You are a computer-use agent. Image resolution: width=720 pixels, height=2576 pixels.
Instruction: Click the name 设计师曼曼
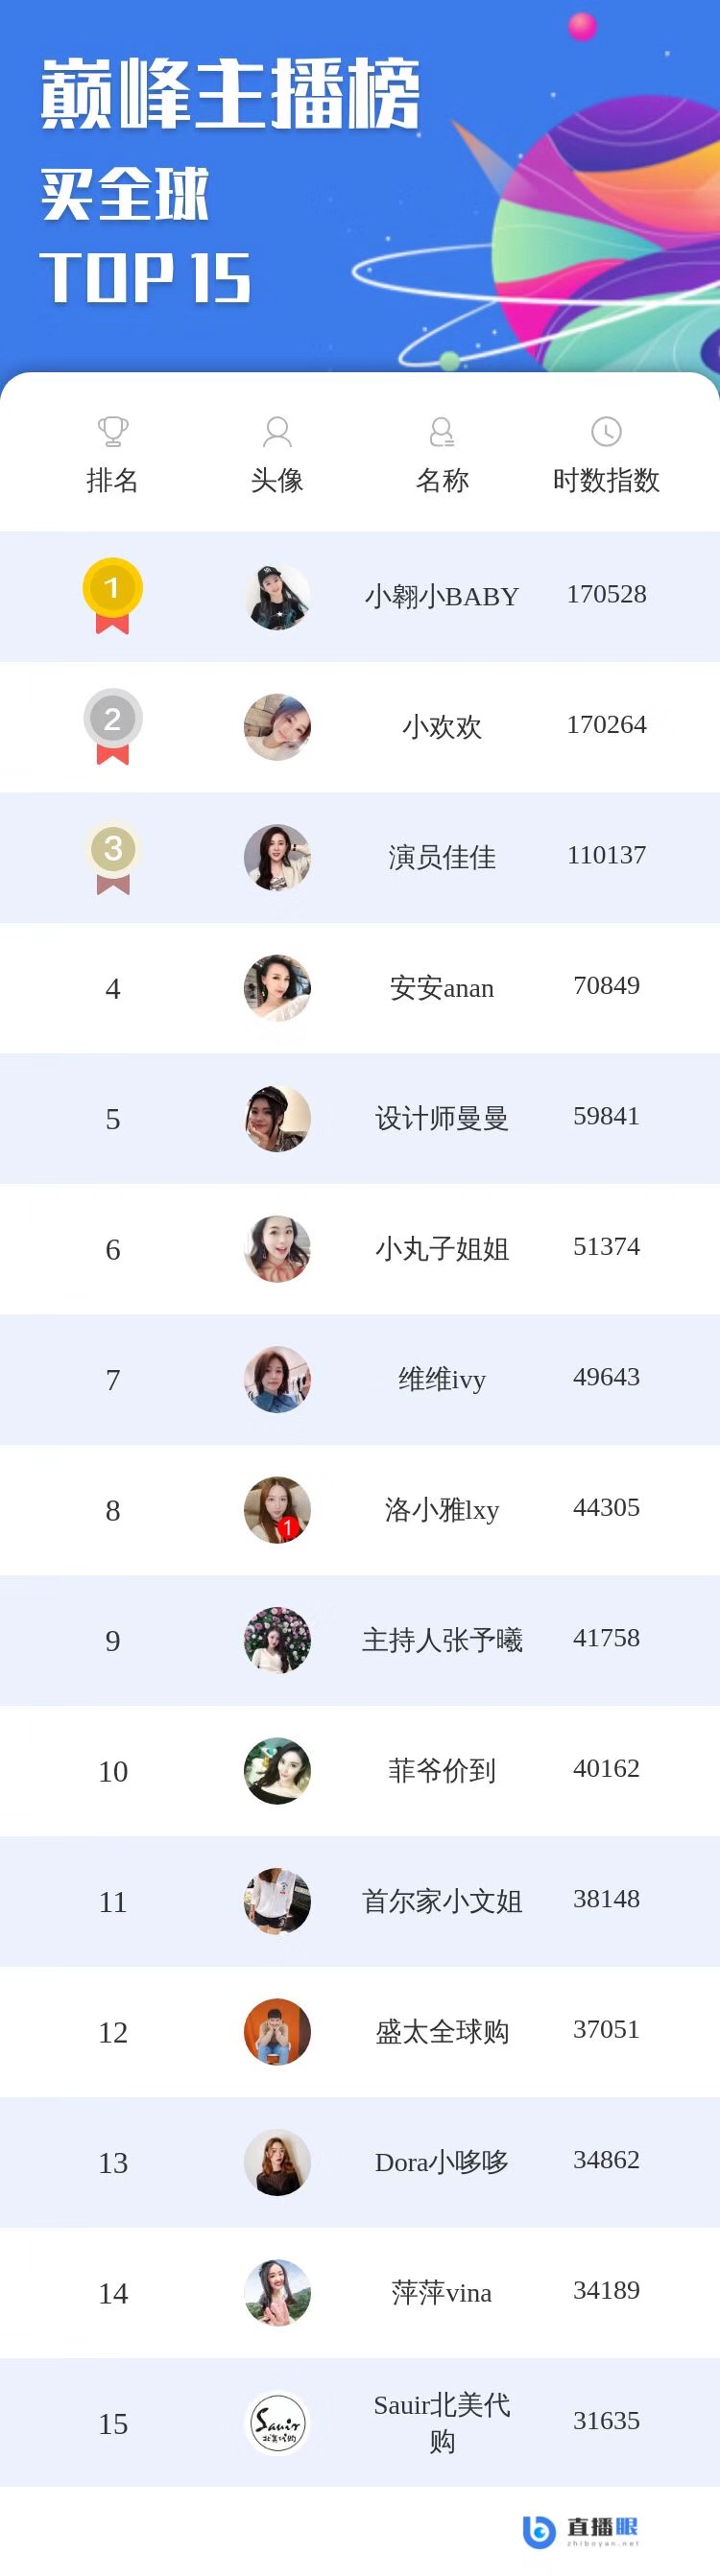point(441,1118)
